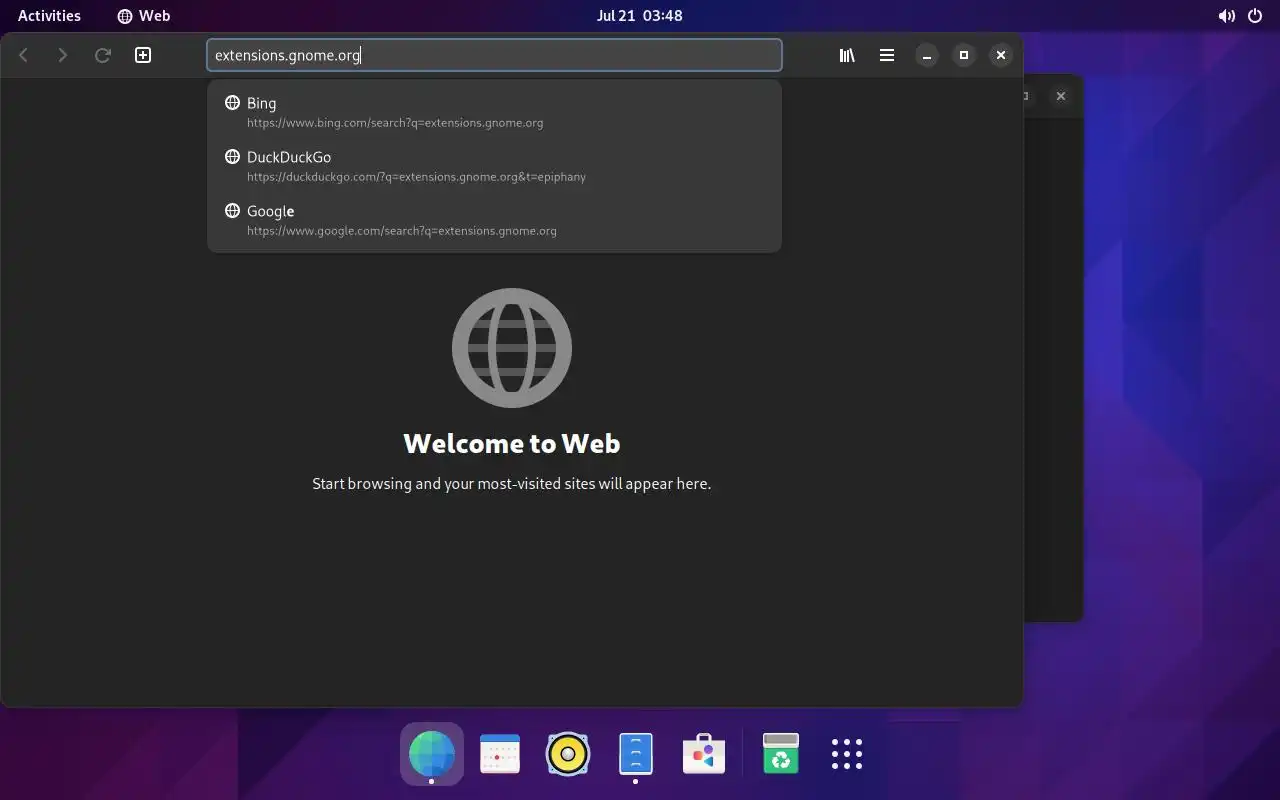The width and height of the screenshot is (1280, 800).
Task: Click the globe icon beside DuckDuckGo
Action: pos(232,156)
